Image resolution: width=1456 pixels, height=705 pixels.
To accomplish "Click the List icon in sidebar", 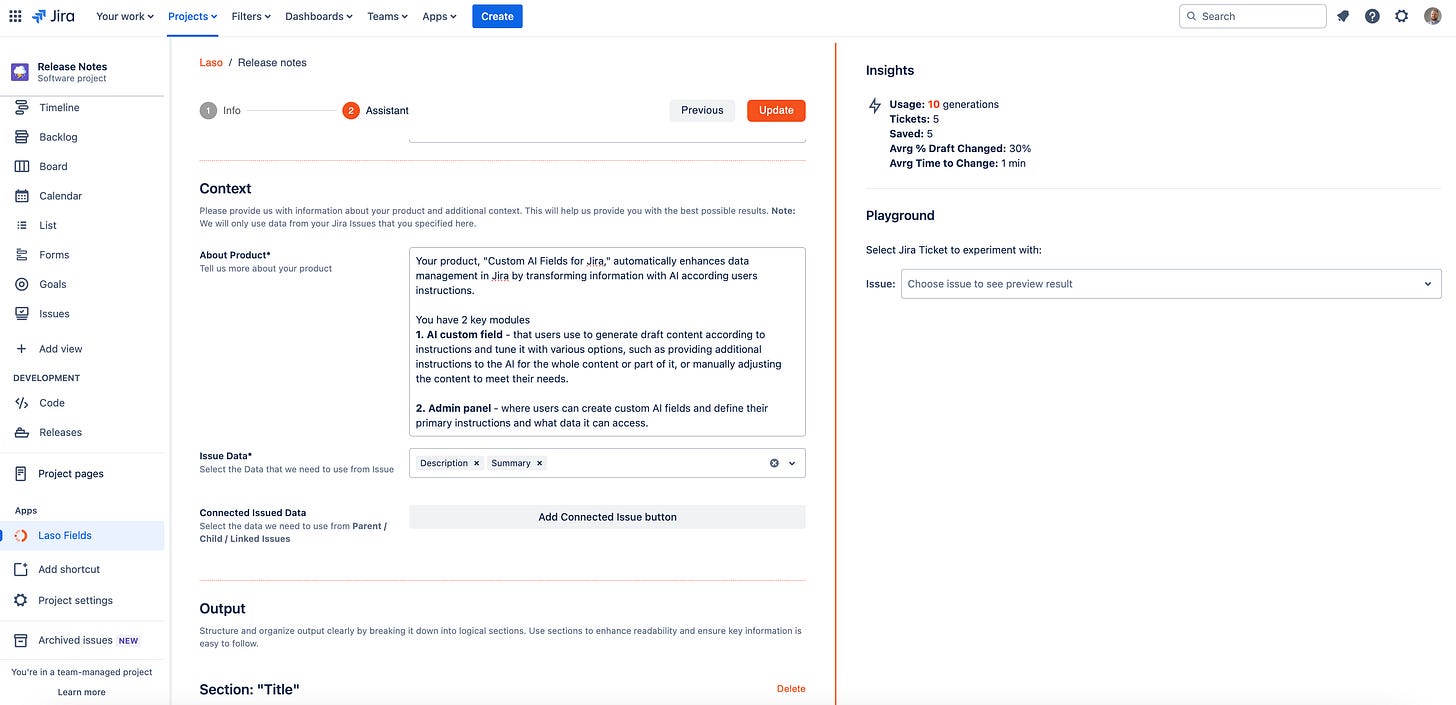I will [21, 226].
